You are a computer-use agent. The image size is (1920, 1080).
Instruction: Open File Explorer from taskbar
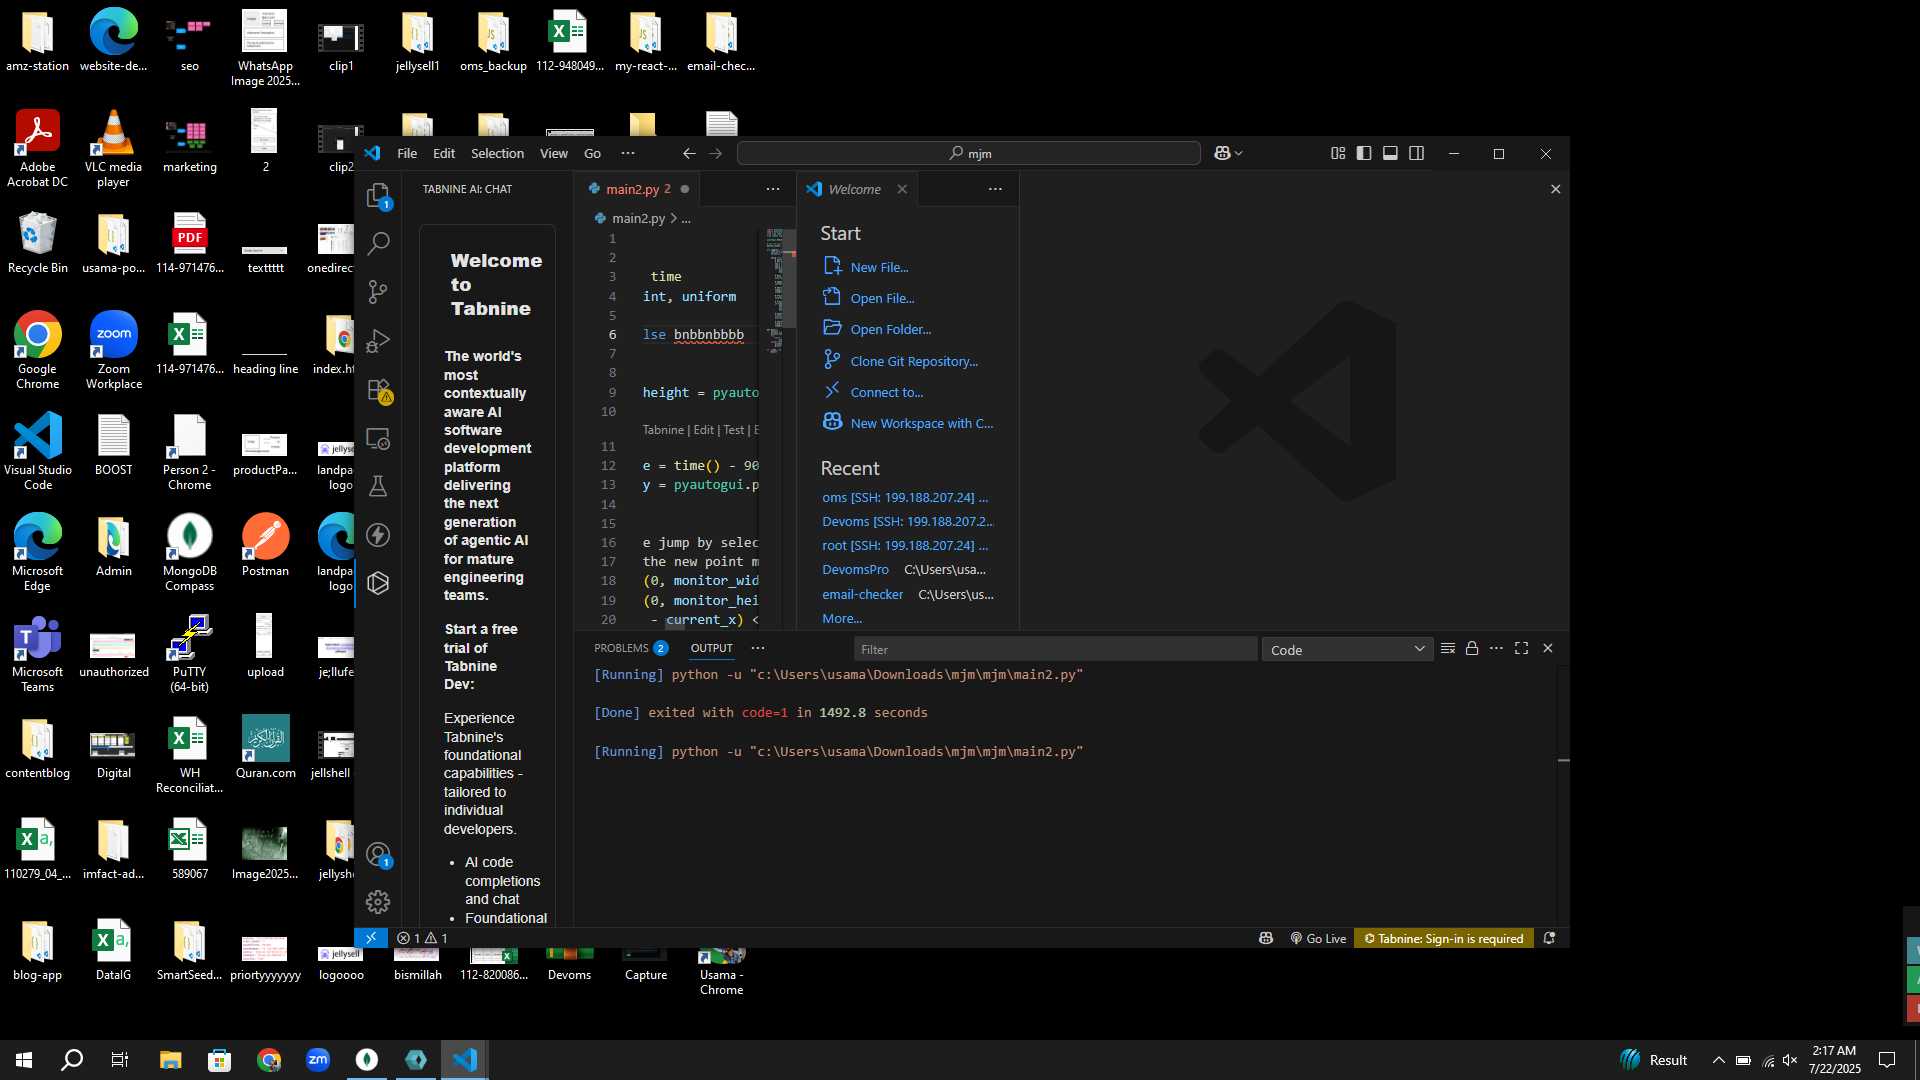tap(170, 1060)
